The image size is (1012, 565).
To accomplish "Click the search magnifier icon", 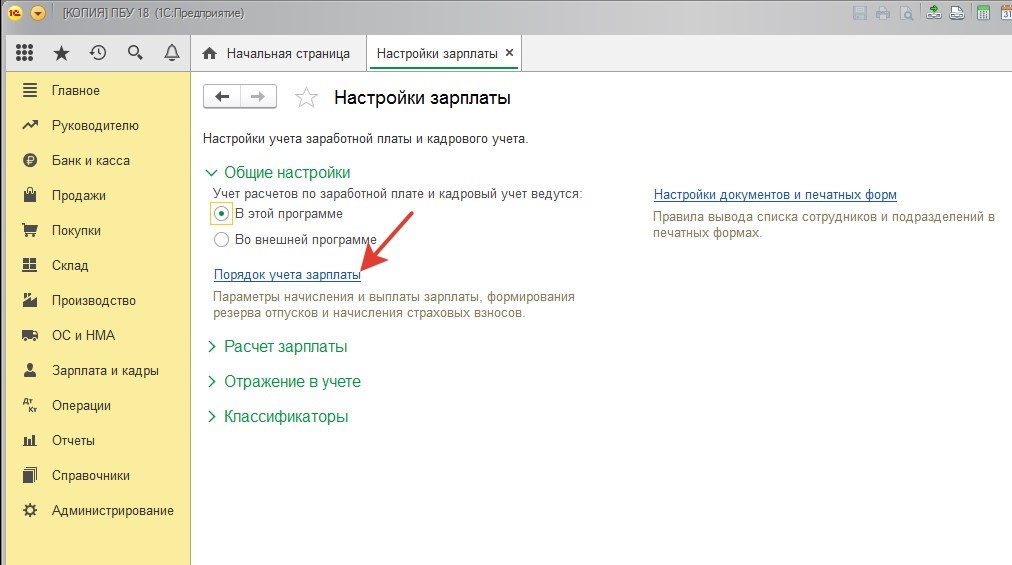I will click(134, 53).
